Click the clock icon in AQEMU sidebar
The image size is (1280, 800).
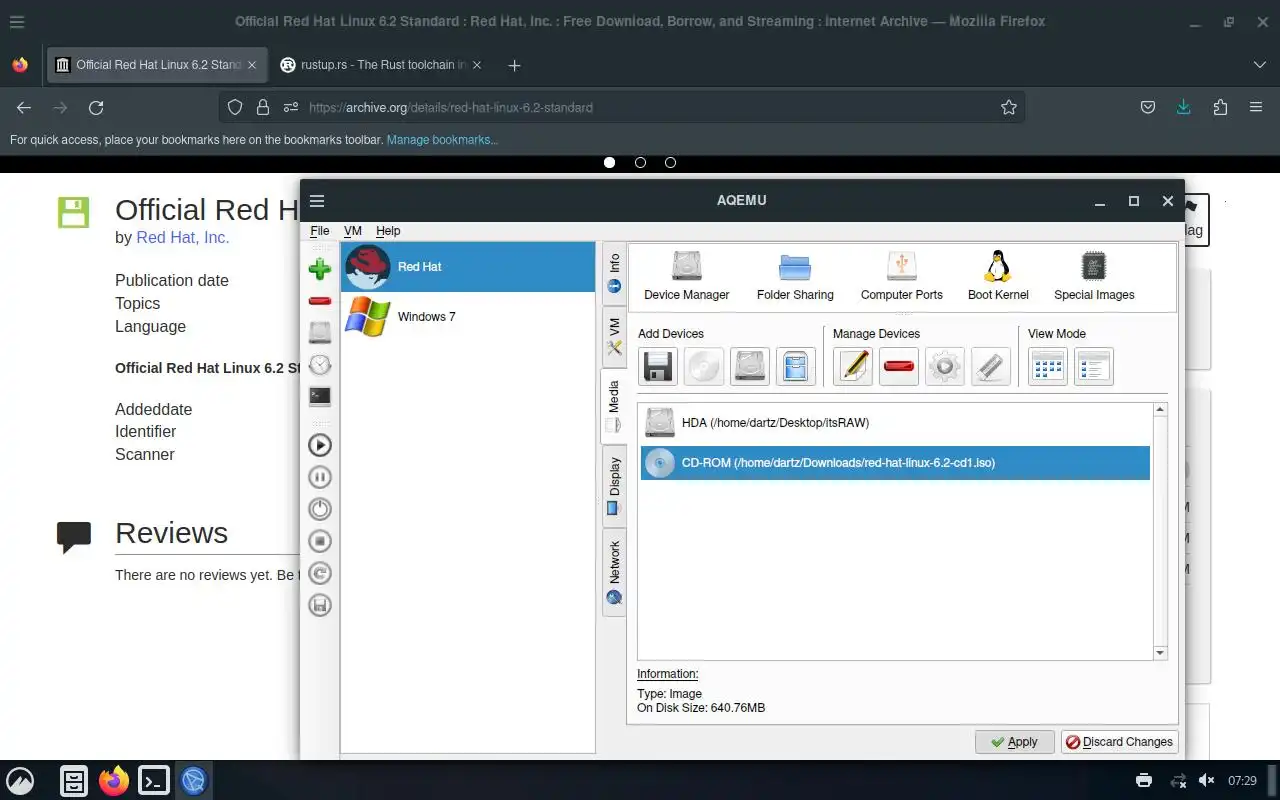click(x=320, y=364)
